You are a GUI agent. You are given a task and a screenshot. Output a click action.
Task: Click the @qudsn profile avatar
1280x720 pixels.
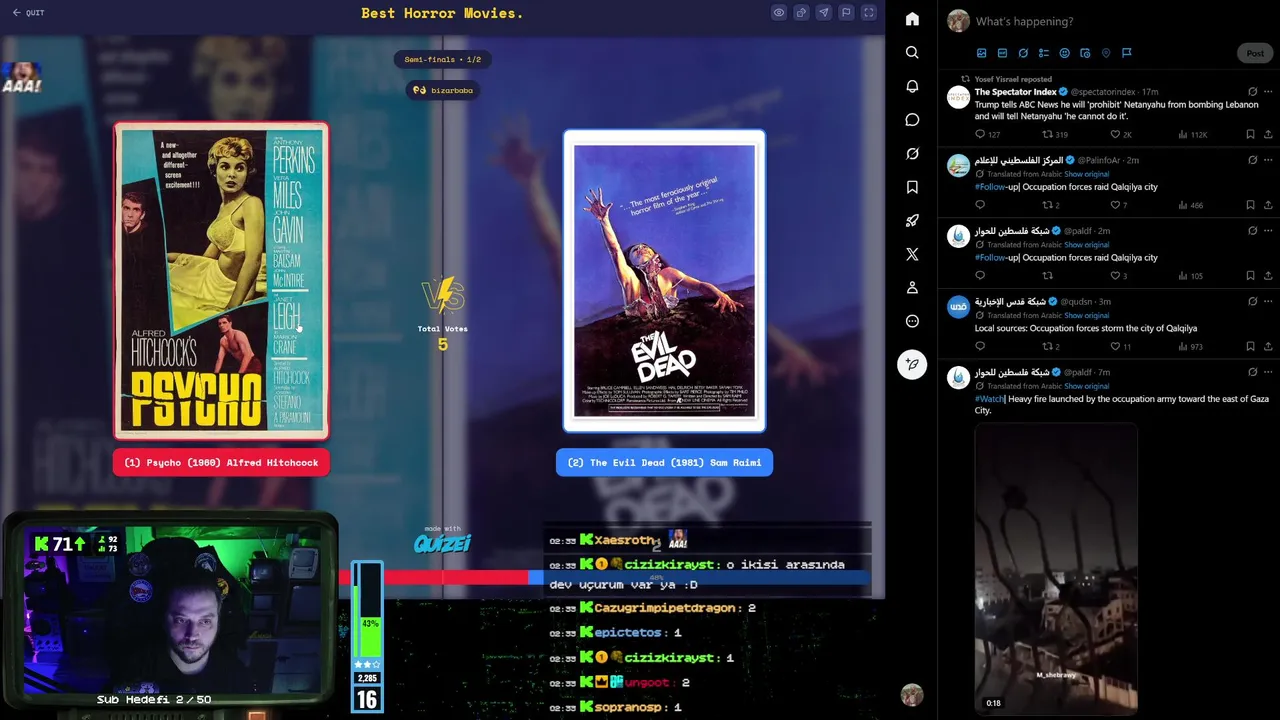tap(958, 306)
